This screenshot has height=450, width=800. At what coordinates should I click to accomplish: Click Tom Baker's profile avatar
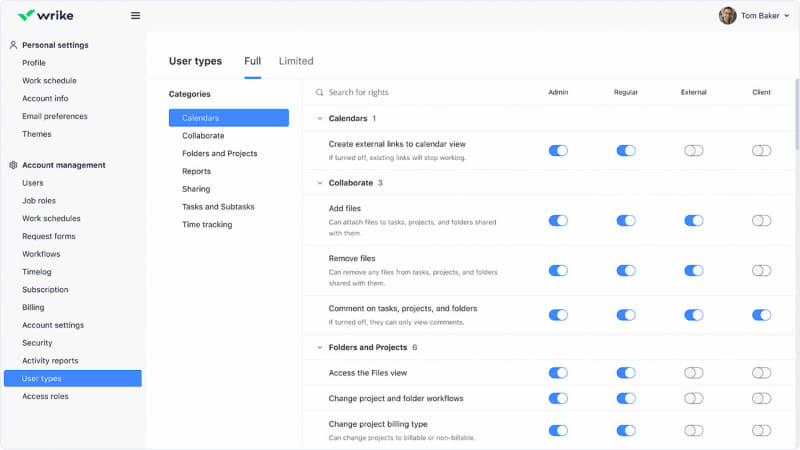(727, 15)
